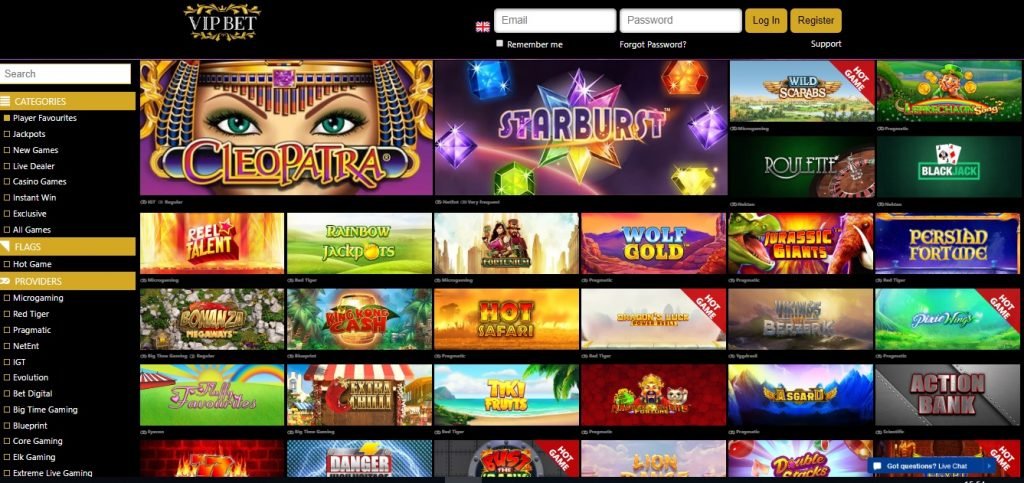The image size is (1024, 483).
Task: Open the Roulette game tile
Action: click(802, 166)
